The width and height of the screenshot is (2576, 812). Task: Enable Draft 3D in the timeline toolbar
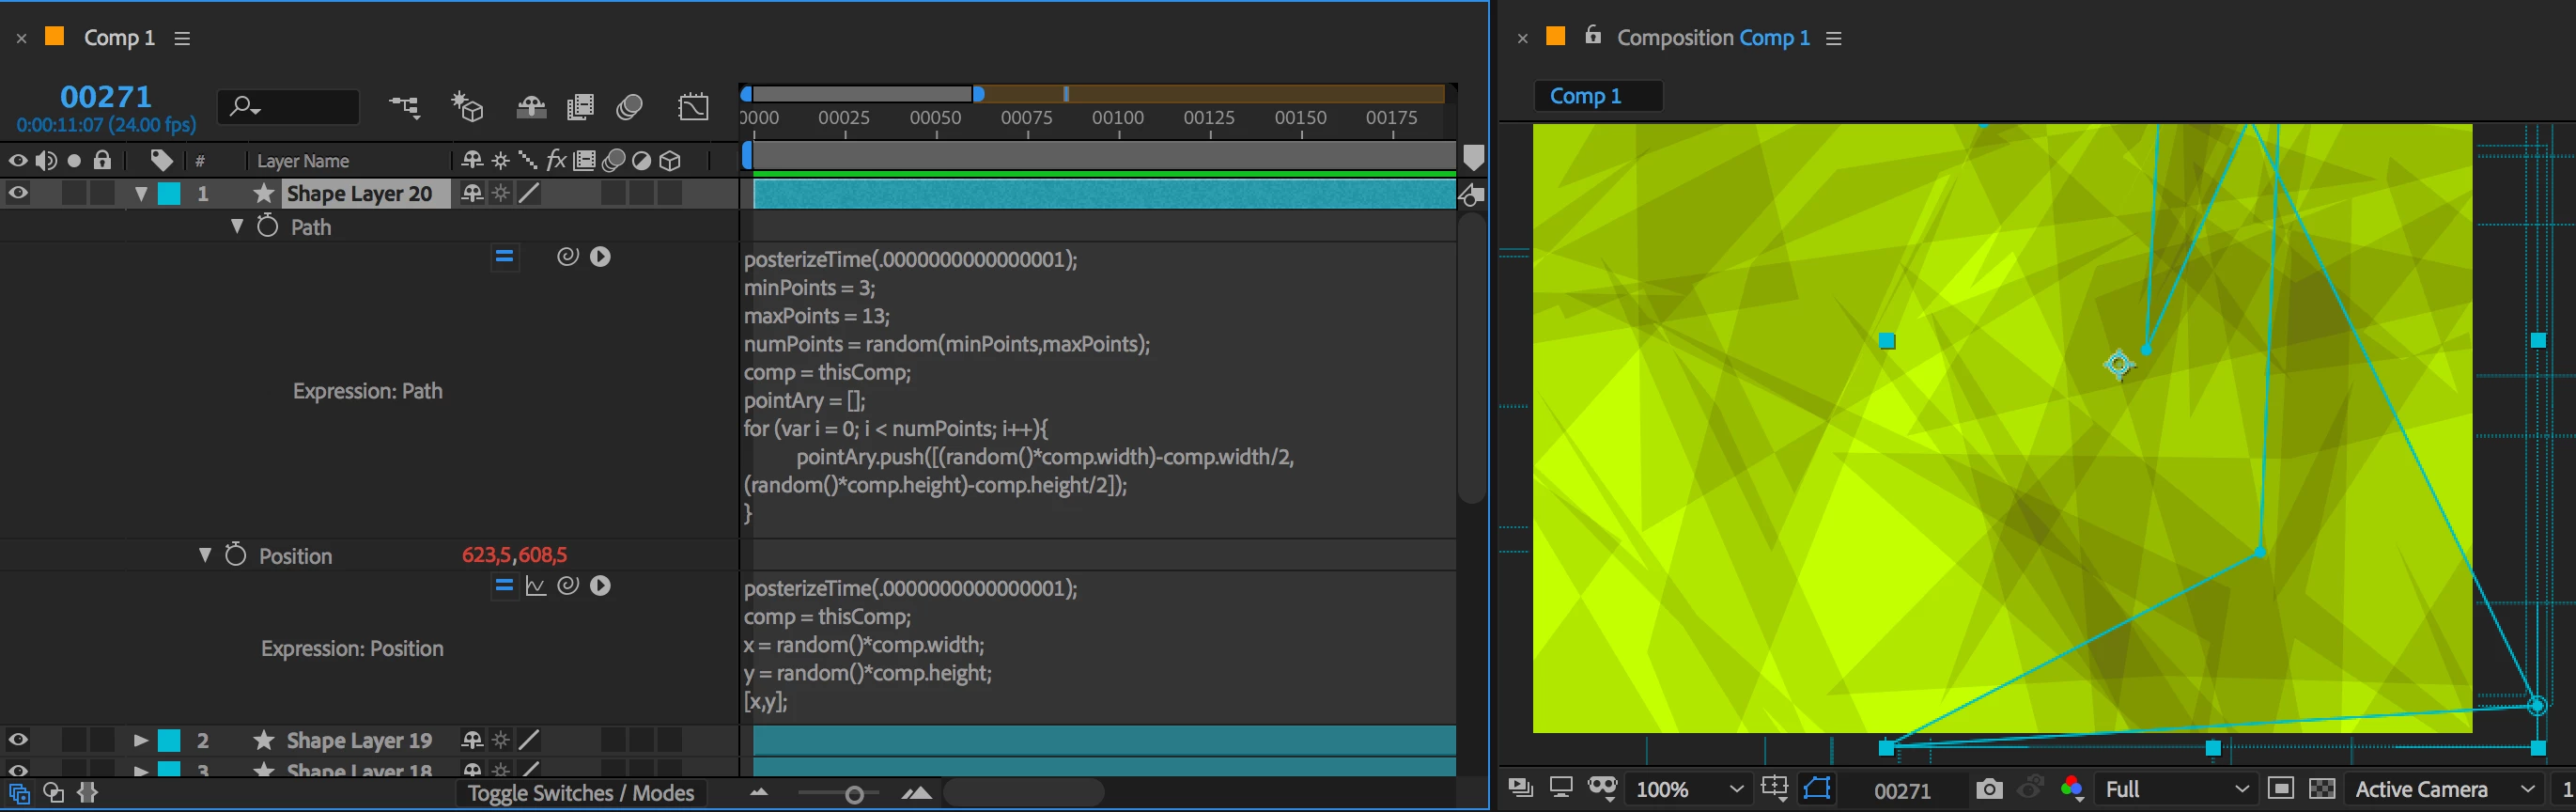[467, 106]
